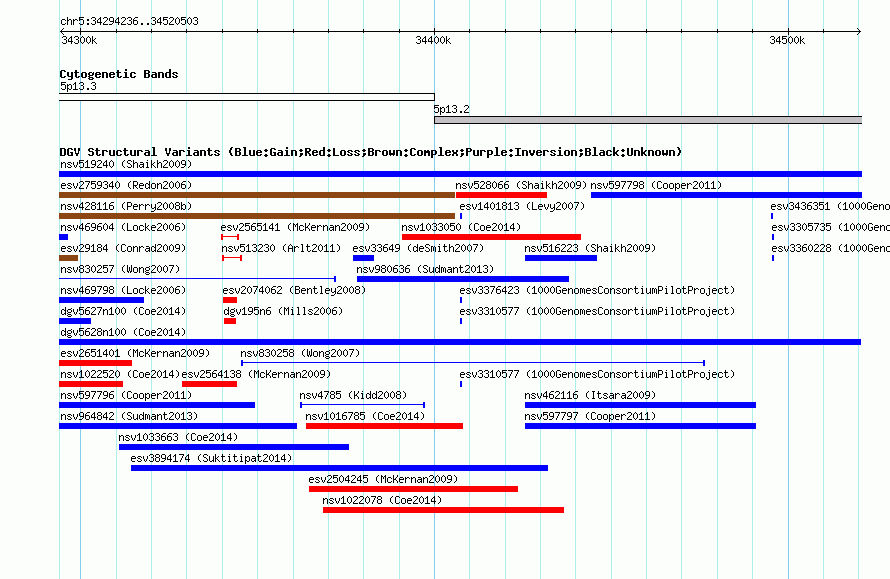
Task: Open the esv3360228 variant label
Action: click(x=830, y=248)
